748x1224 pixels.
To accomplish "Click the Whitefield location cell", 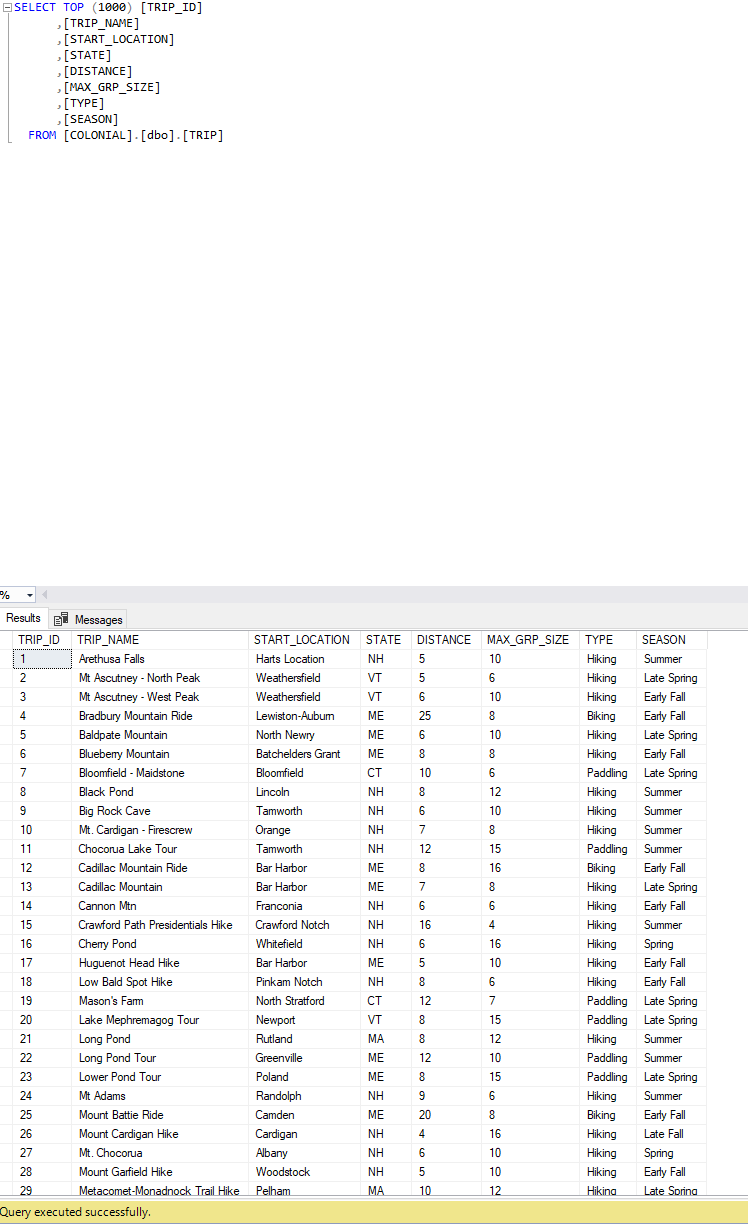I will pyautogui.click(x=305, y=944).
